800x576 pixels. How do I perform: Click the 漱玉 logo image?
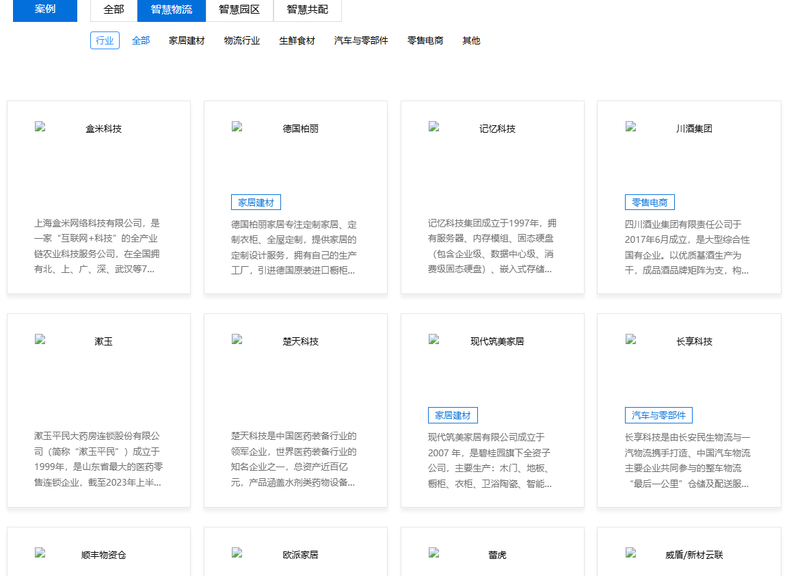point(98,341)
